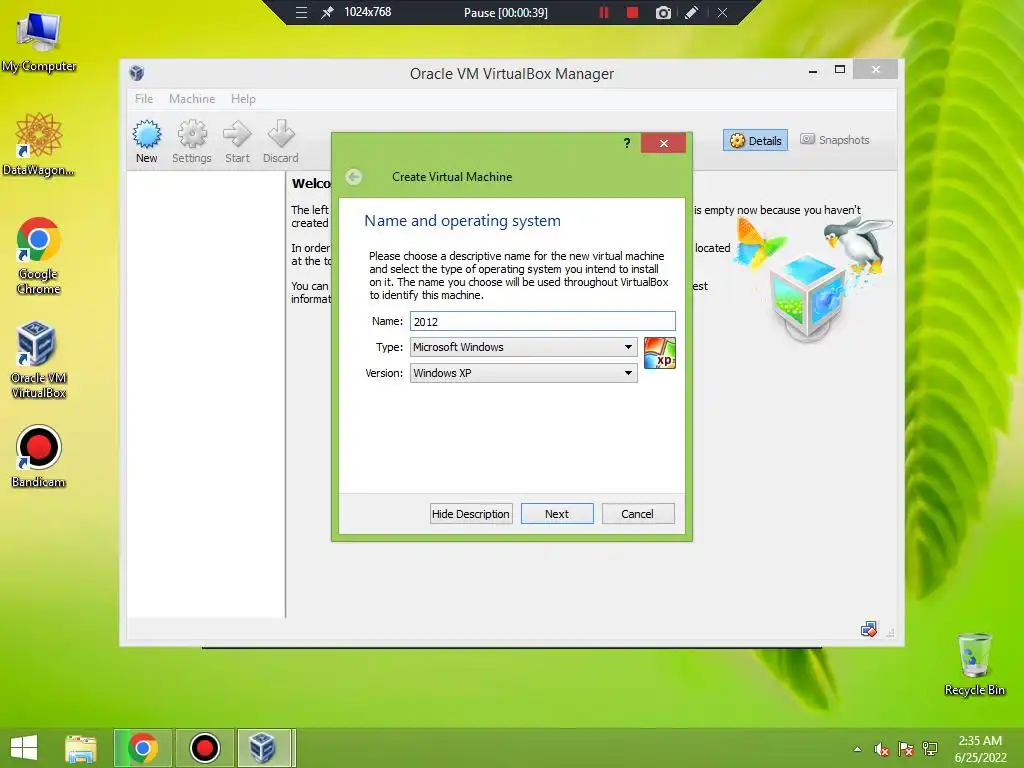This screenshot has height=768, width=1024.
Task: Open Settings gear in VirtualBox toolbar
Action: tap(192, 135)
